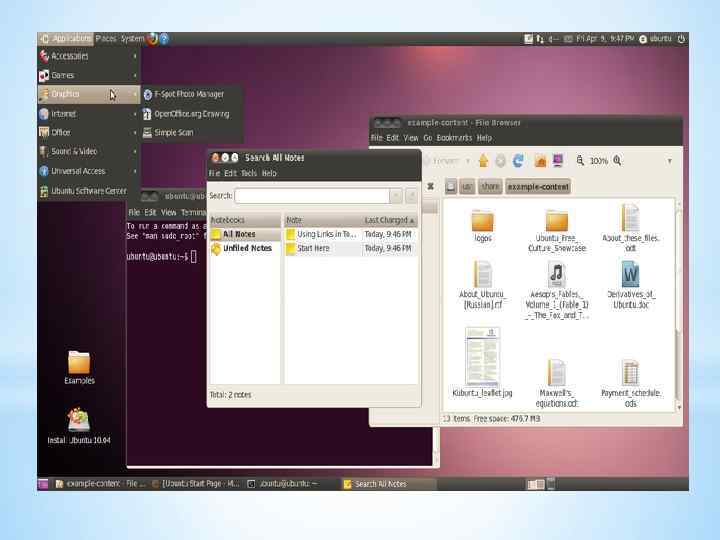
Task: Zoom out in File Browser toolbar
Action: (580, 160)
